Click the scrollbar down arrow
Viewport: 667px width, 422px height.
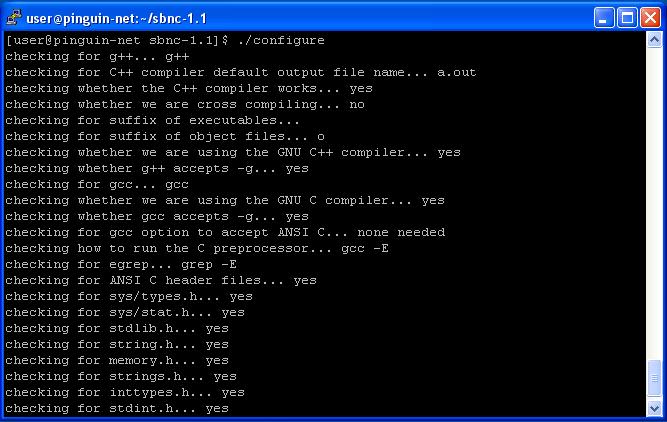point(654,408)
